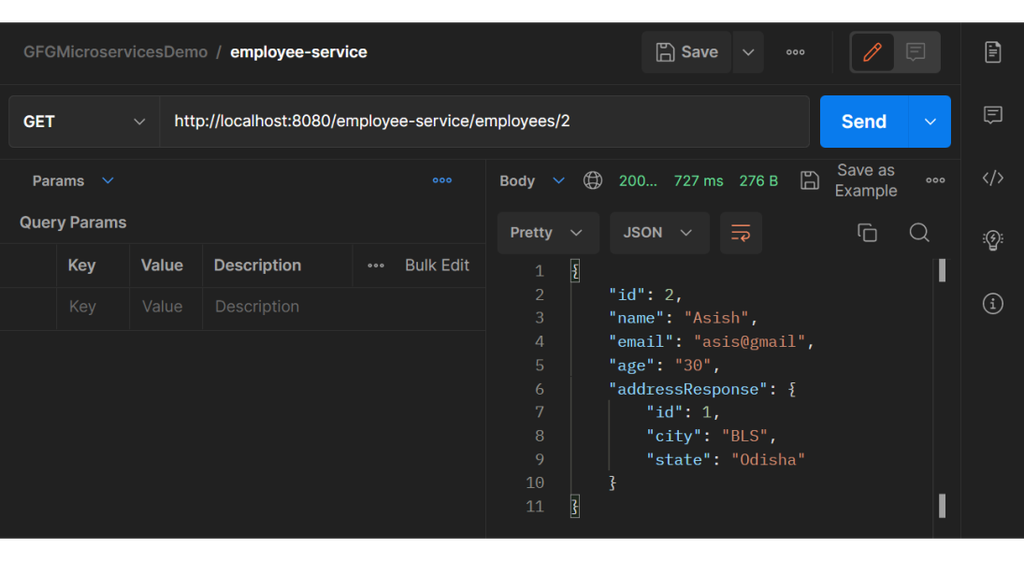This screenshot has height=561, width=1024.
Task: Switch to comment mode toggle
Action: pyautogui.click(x=916, y=53)
